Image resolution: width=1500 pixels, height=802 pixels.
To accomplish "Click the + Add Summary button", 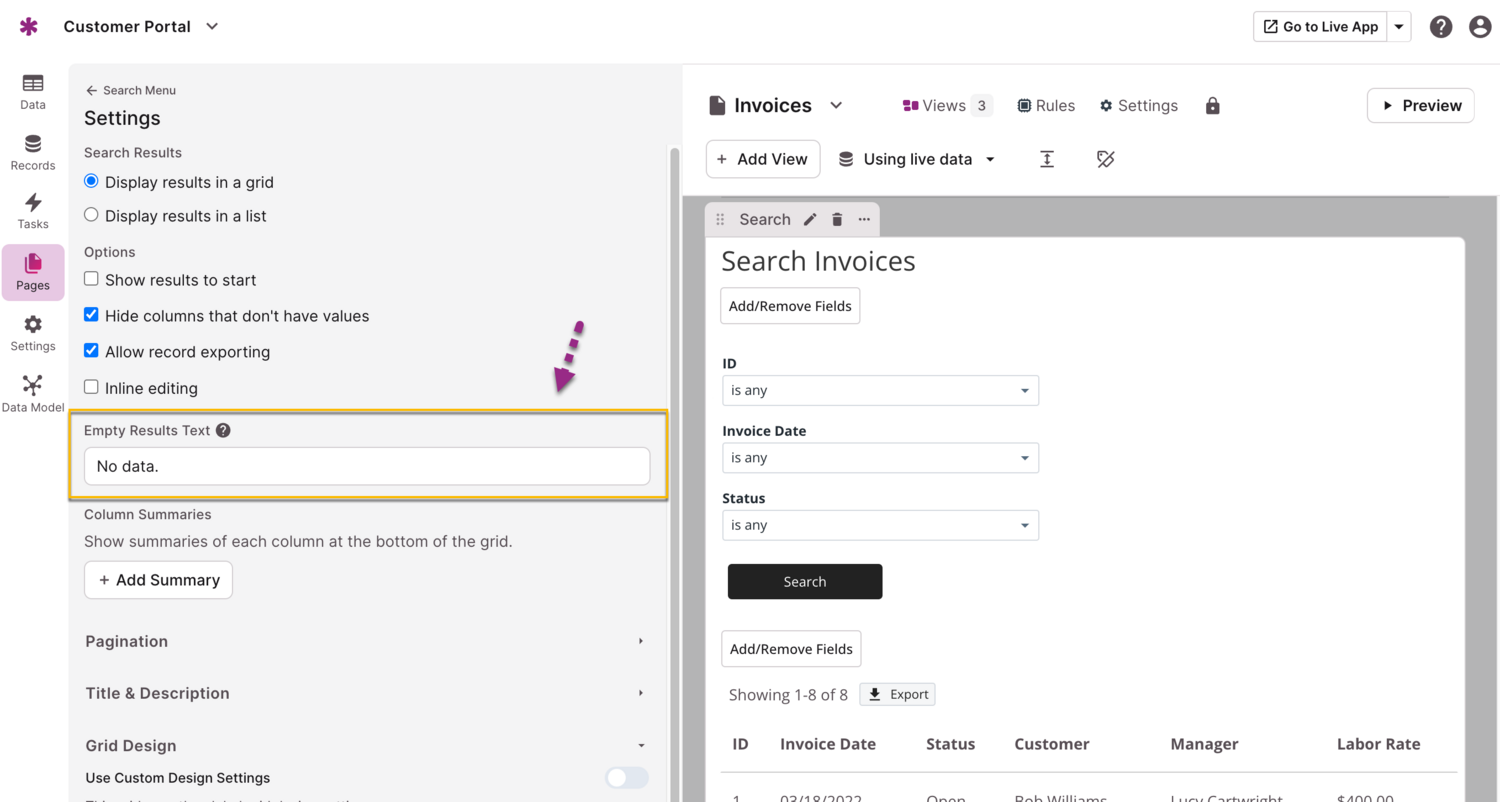I will click(158, 580).
